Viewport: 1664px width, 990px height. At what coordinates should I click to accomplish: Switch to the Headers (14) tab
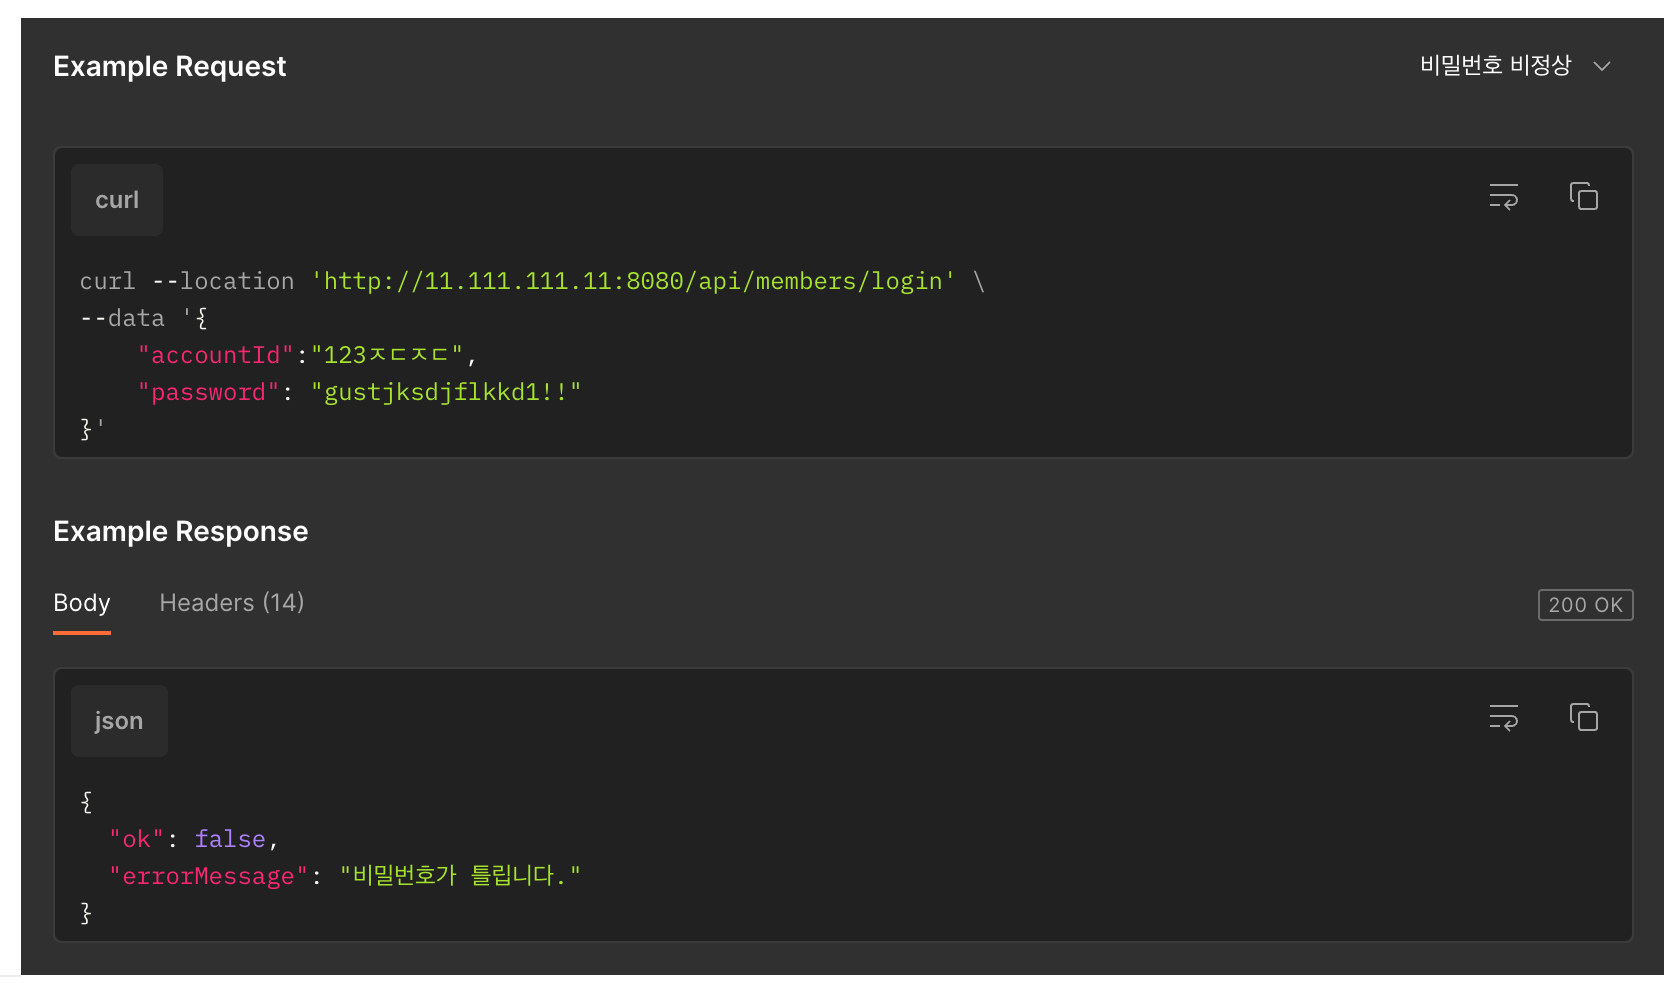(x=232, y=603)
